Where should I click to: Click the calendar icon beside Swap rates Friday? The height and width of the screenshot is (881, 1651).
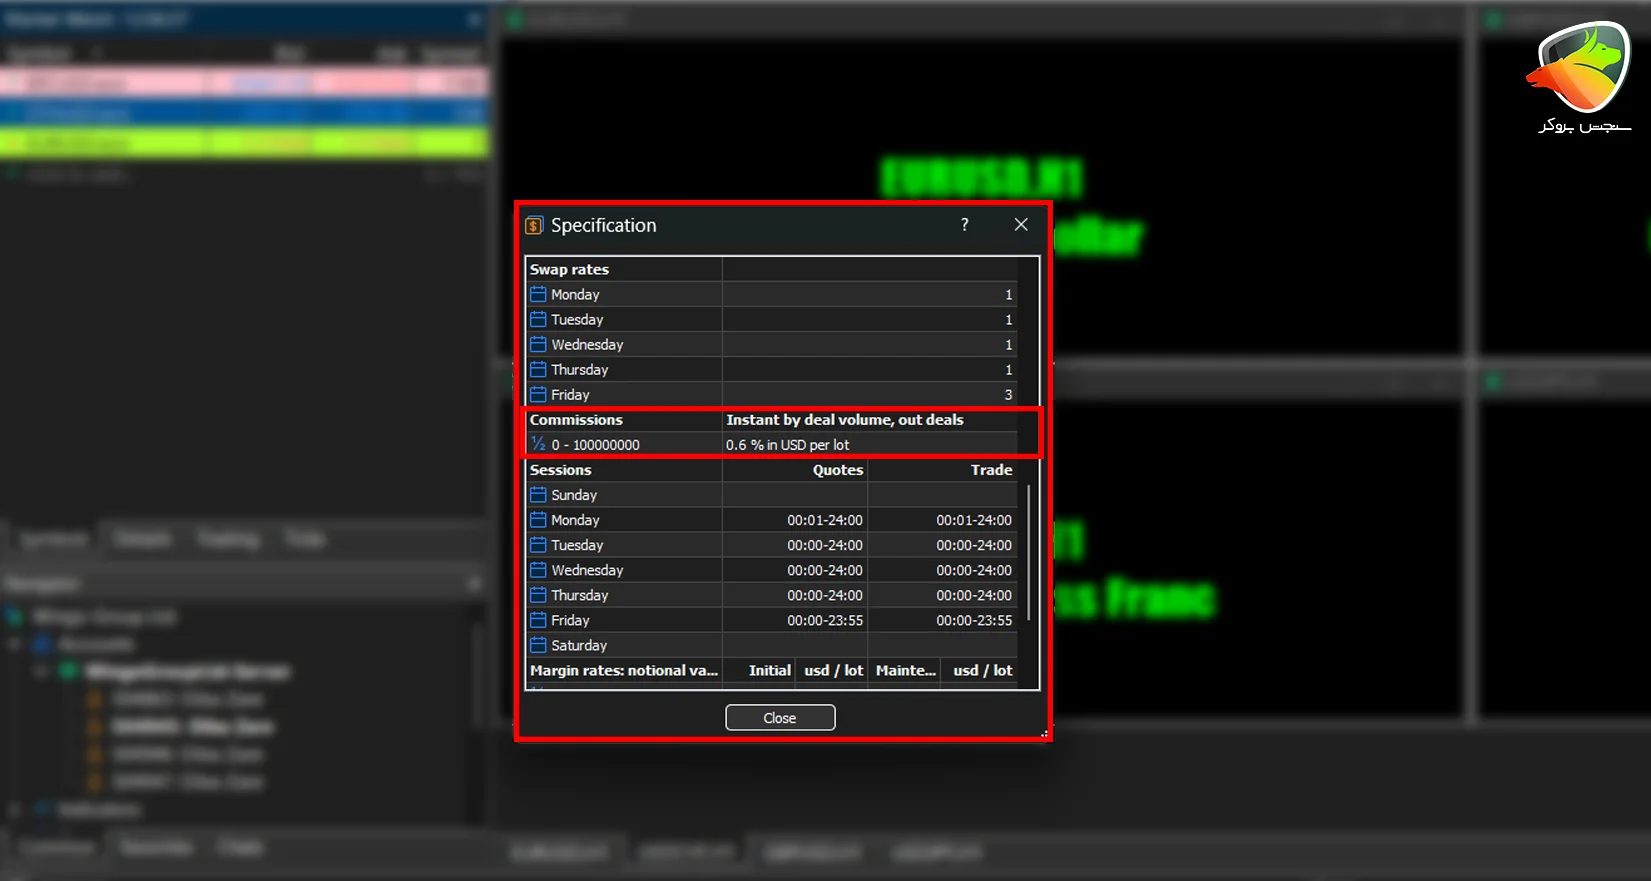538,394
